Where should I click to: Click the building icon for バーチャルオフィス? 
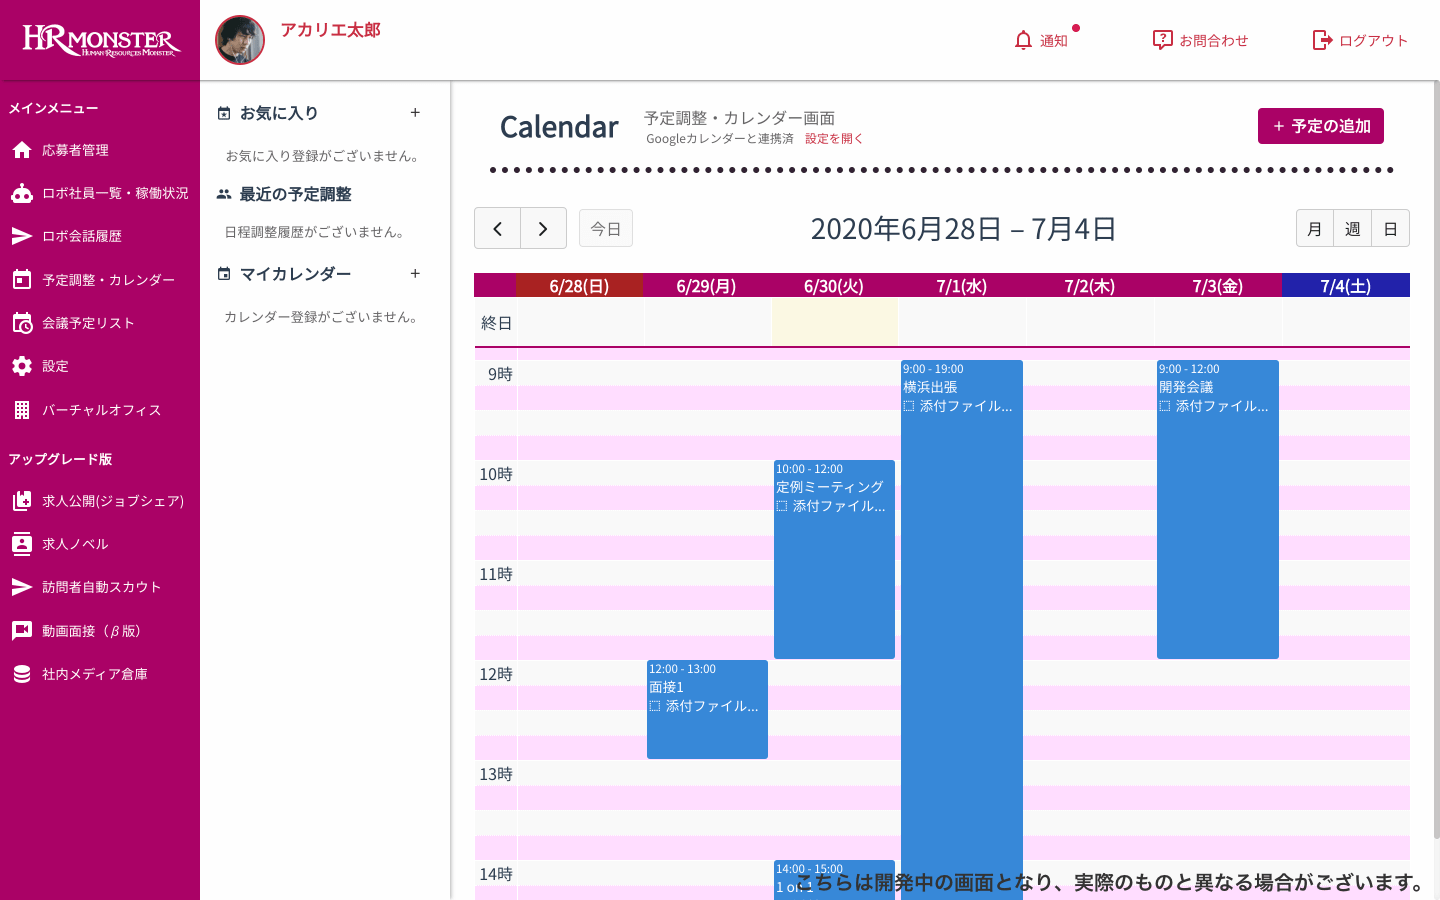(x=22, y=410)
